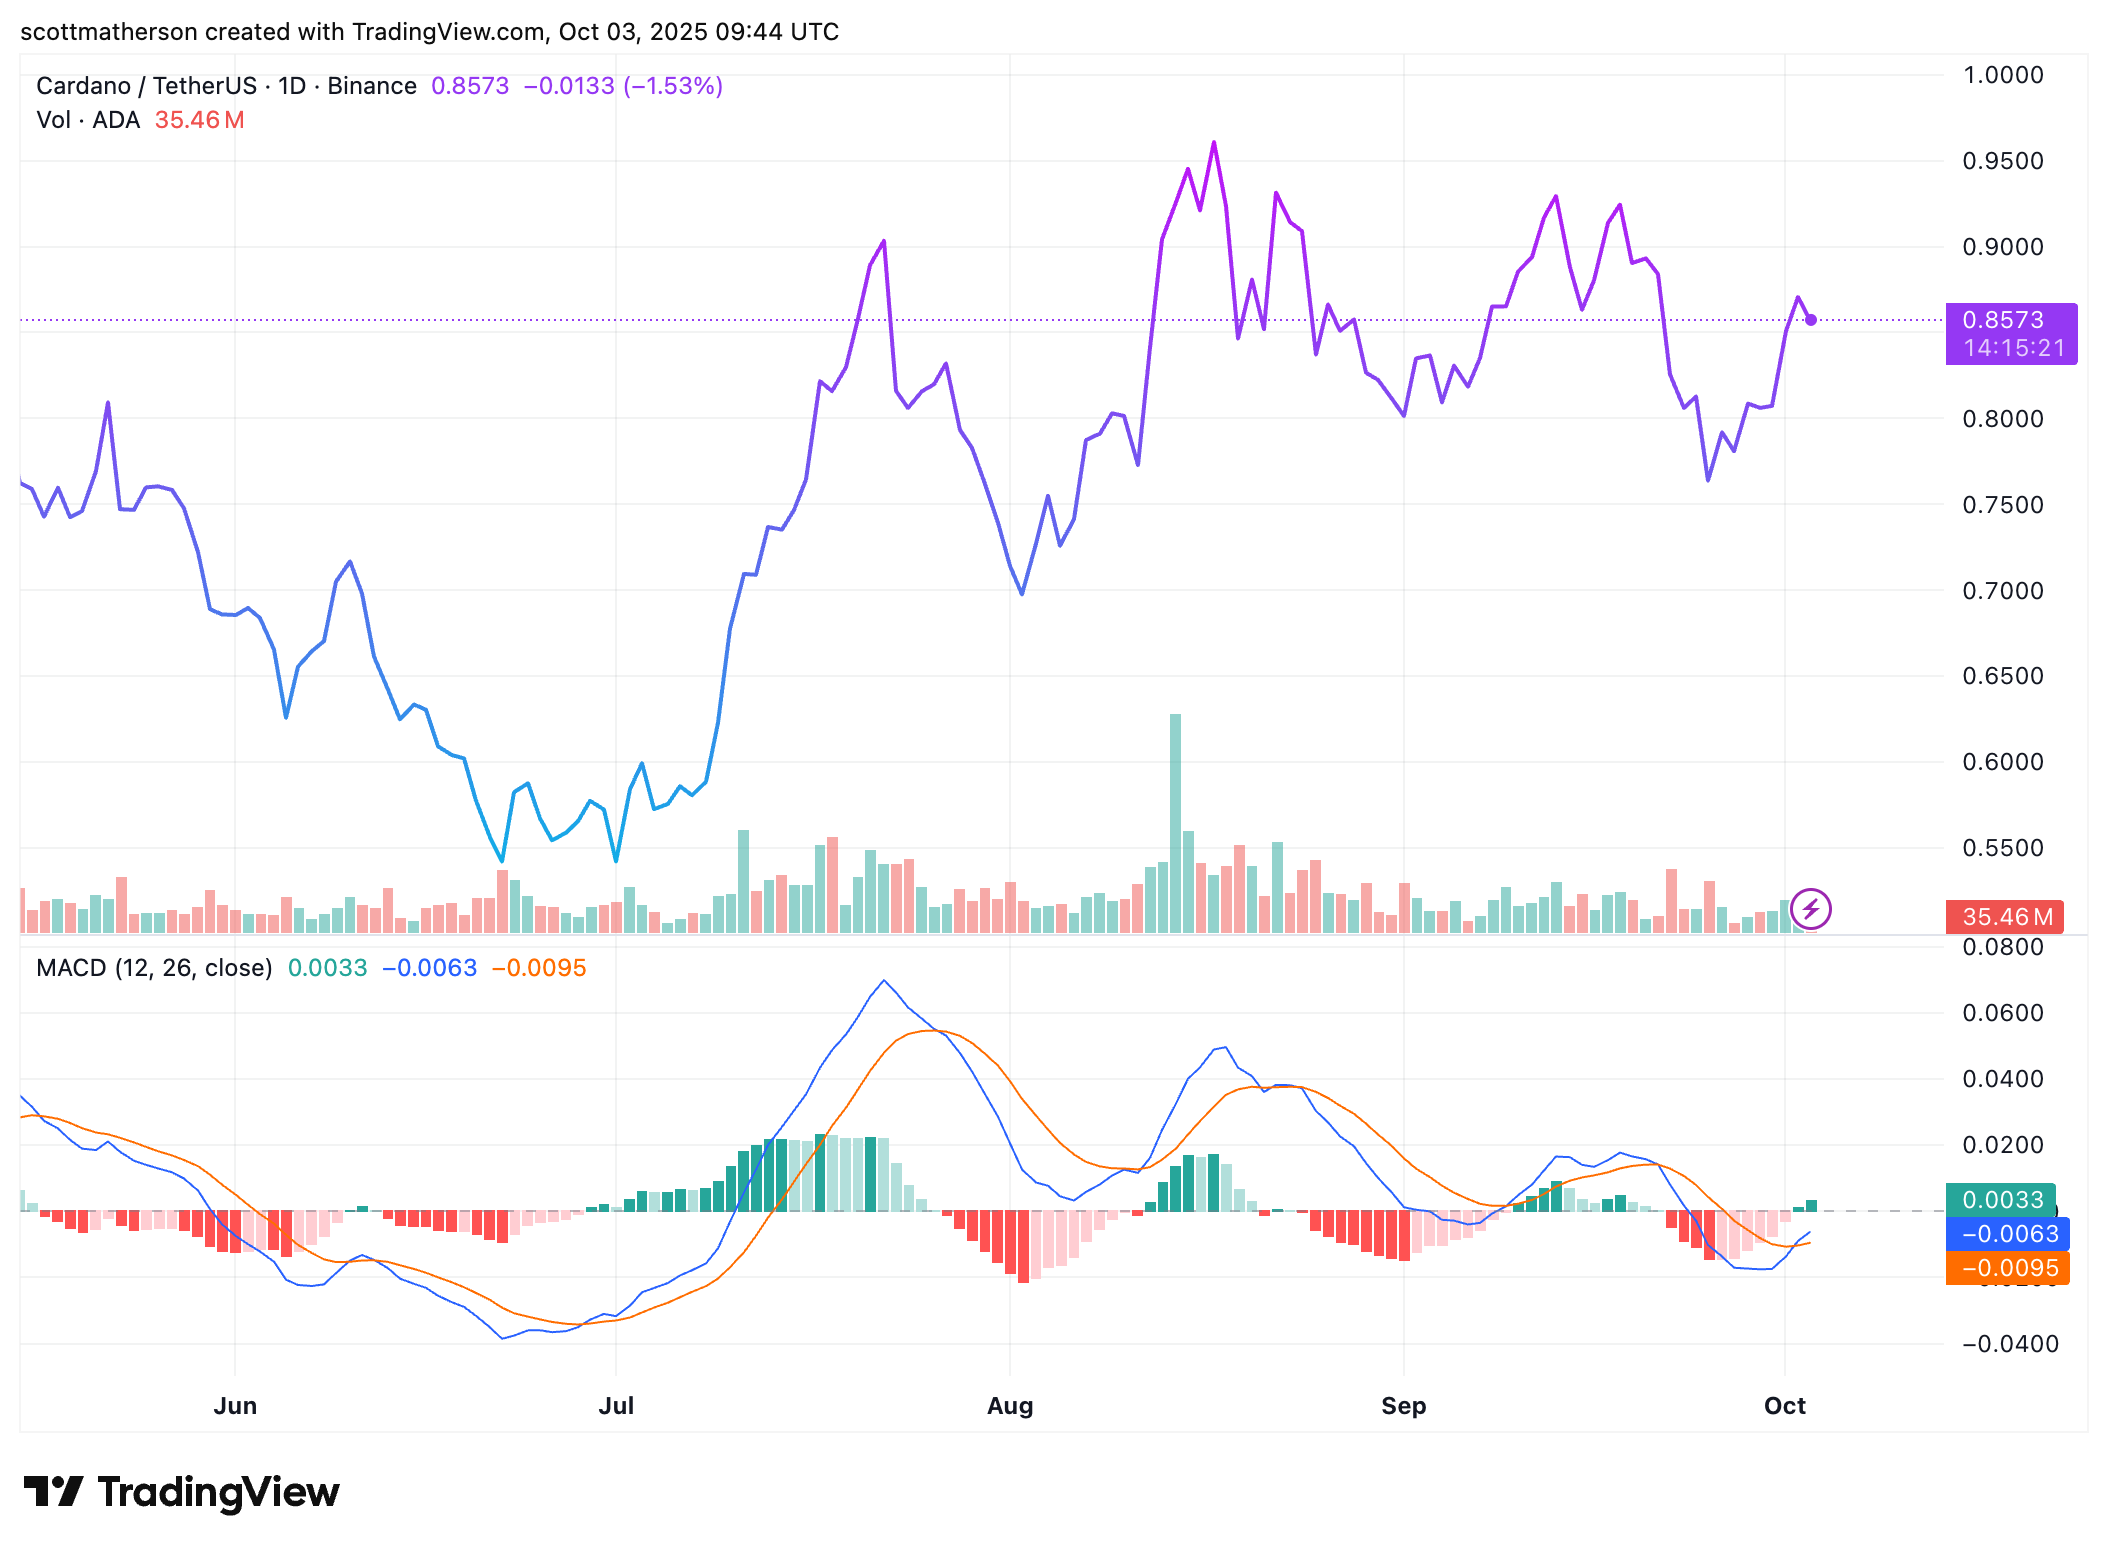Click the current price dot on line
The width and height of the screenshot is (2108, 1552).
(x=1811, y=320)
